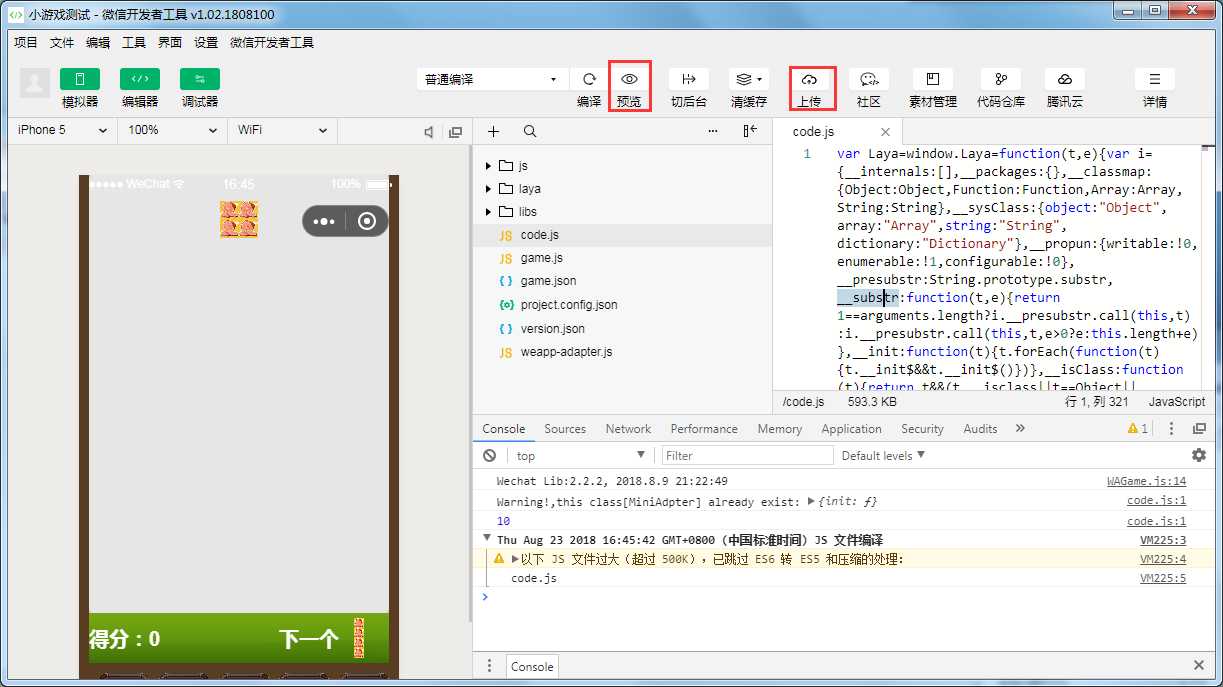
Task: Open the VM225:4 source link
Action: [1163, 559]
